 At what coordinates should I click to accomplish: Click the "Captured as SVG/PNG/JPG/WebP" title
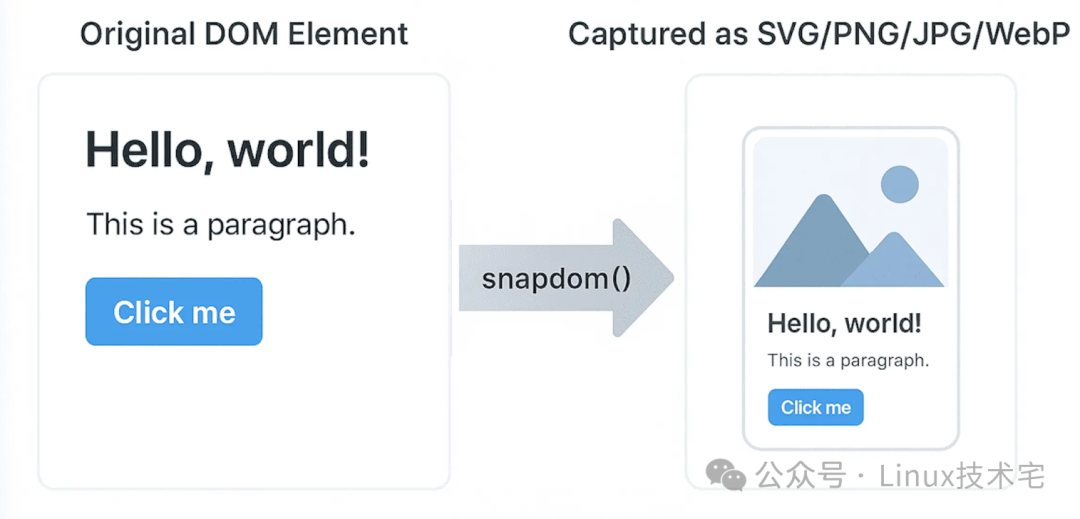[x=818, y=34]
